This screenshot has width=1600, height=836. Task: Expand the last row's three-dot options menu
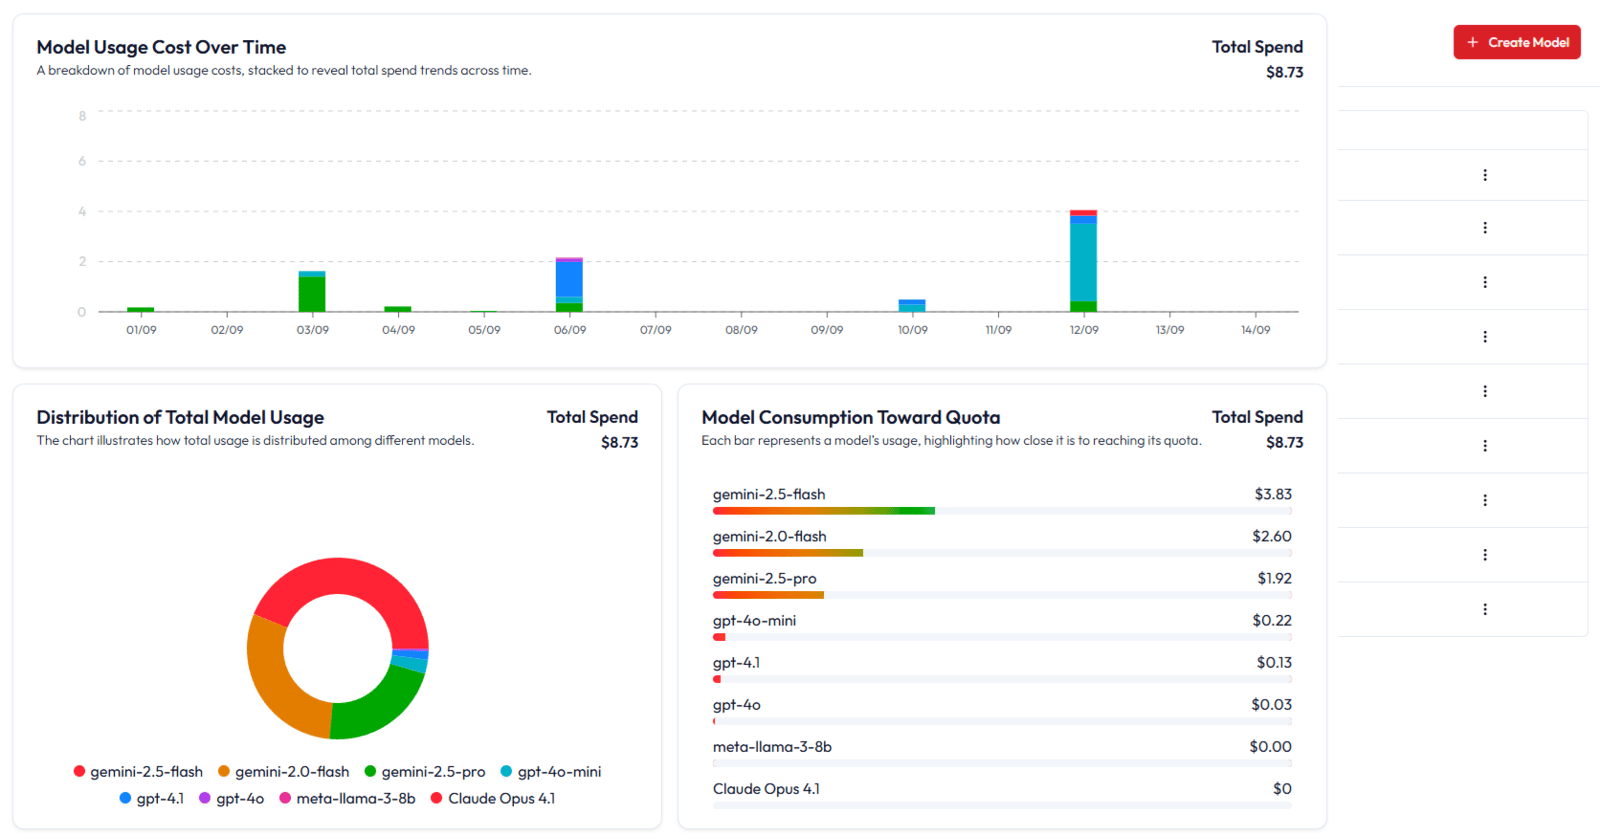pyautogui.click(x=1484, y=609)
